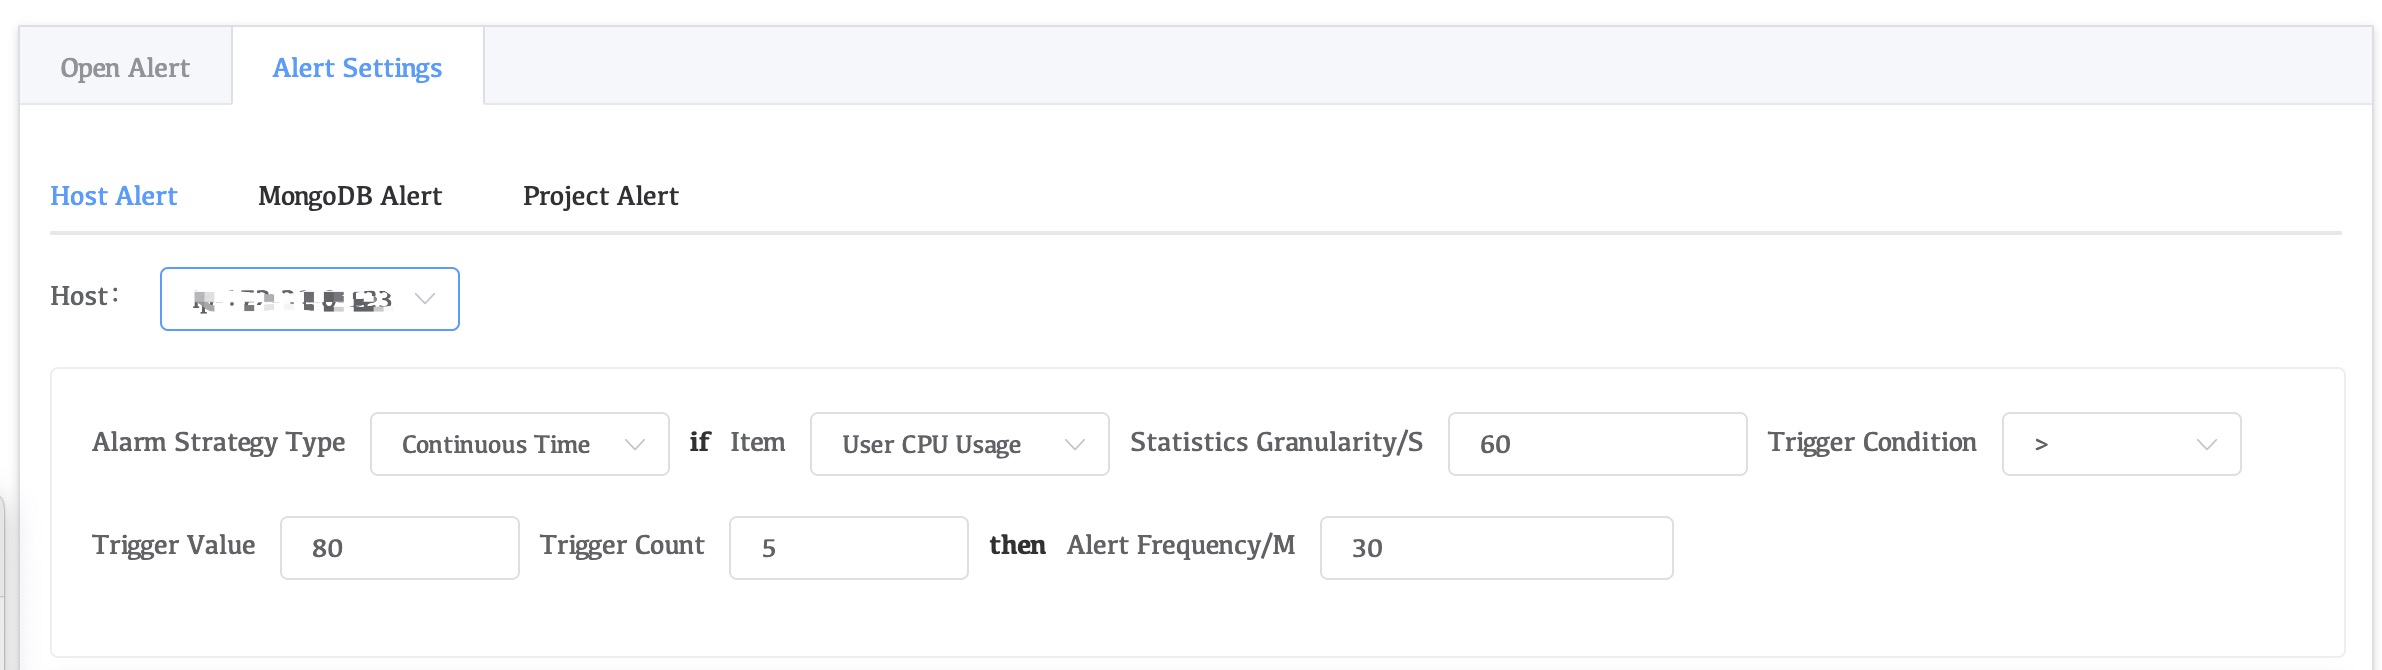The image size is (2382, 670).
Task: Click the Alarm Strategy Type label
Action: [x=219, y=442]
